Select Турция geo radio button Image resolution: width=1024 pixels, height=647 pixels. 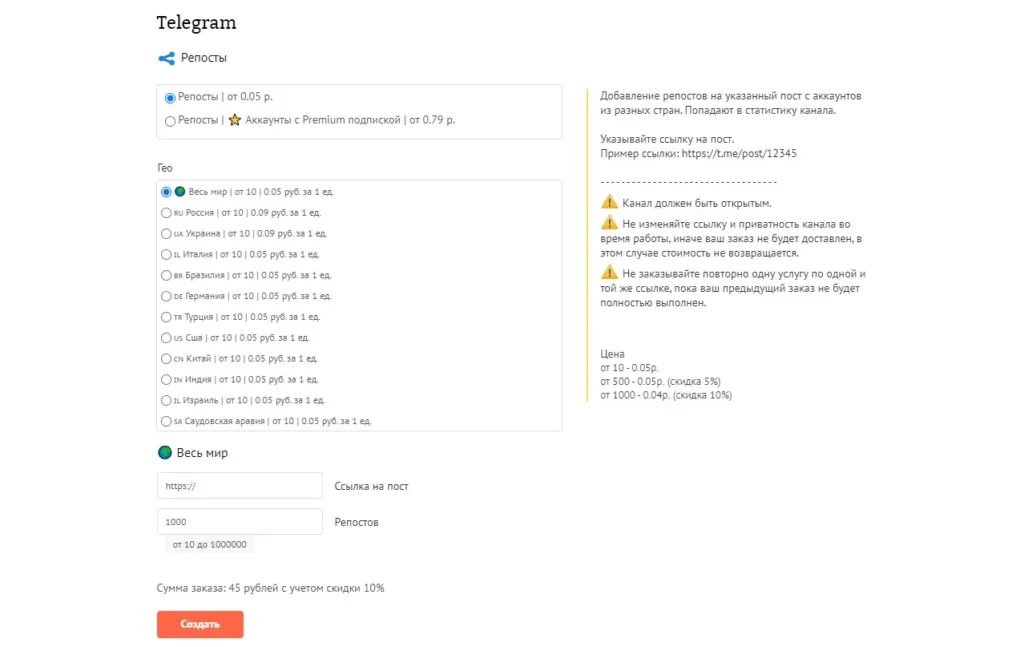[x=166, y=317]
